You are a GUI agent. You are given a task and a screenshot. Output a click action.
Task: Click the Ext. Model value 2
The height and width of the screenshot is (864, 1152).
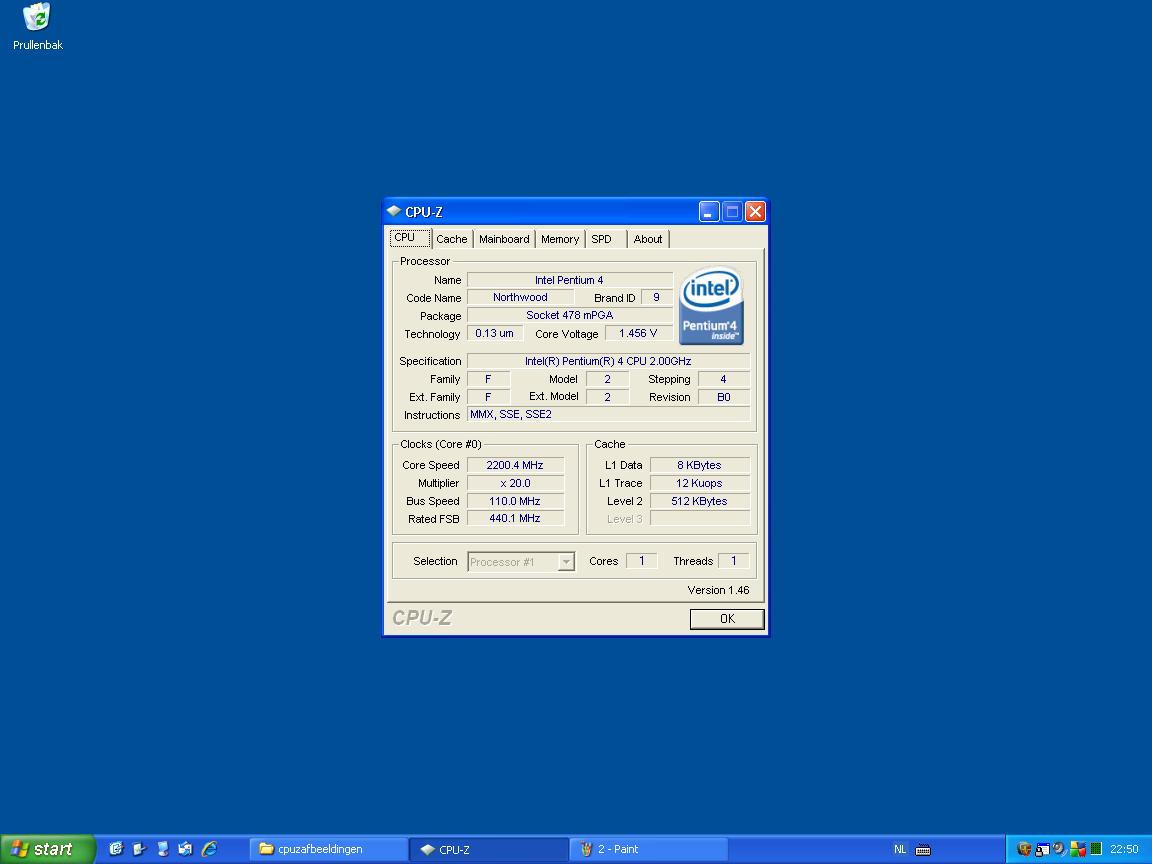[608, 397]
